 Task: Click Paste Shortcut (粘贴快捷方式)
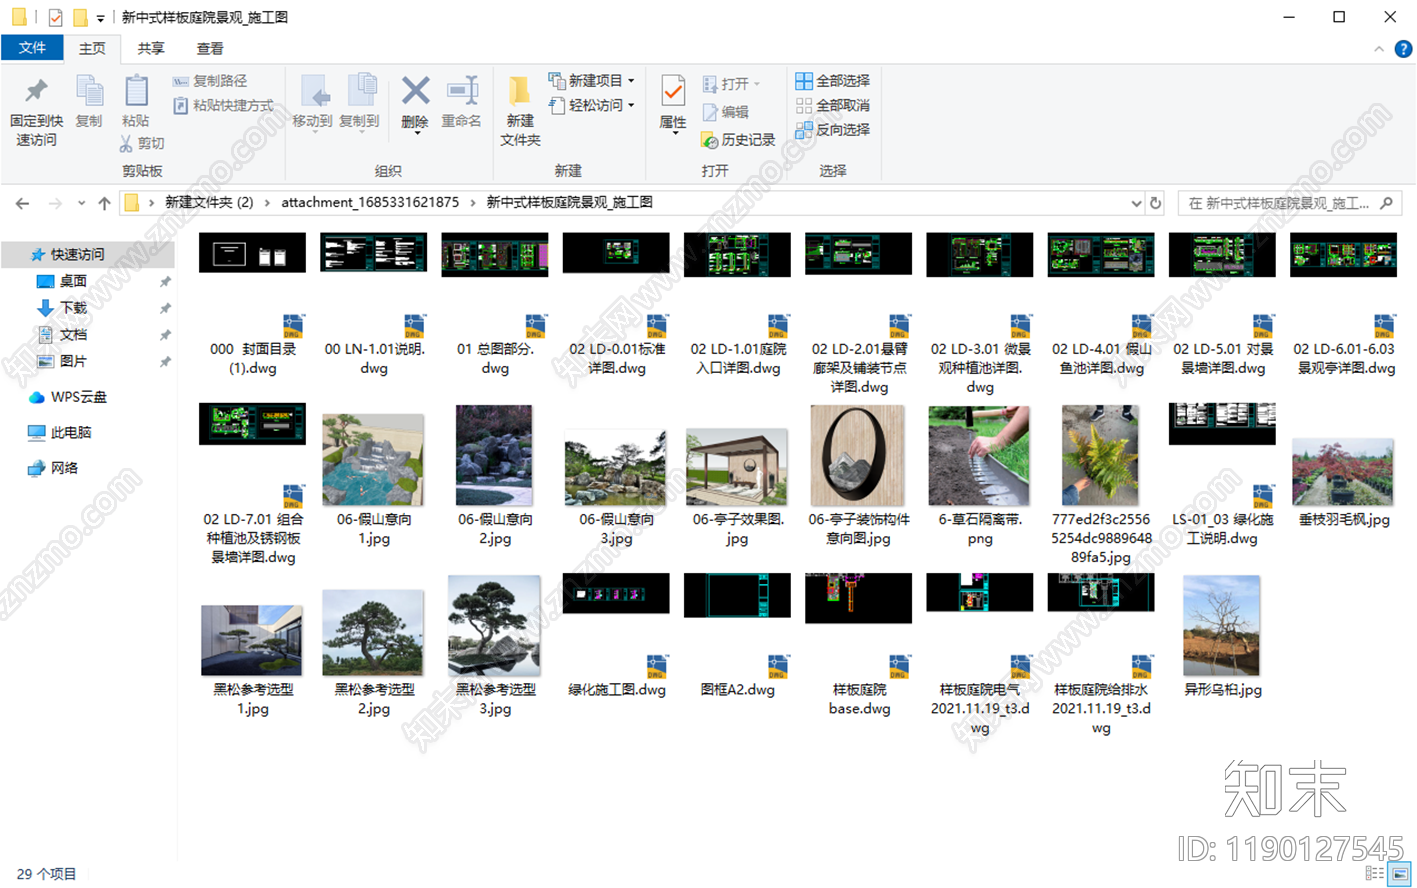[x=223, y=105]
